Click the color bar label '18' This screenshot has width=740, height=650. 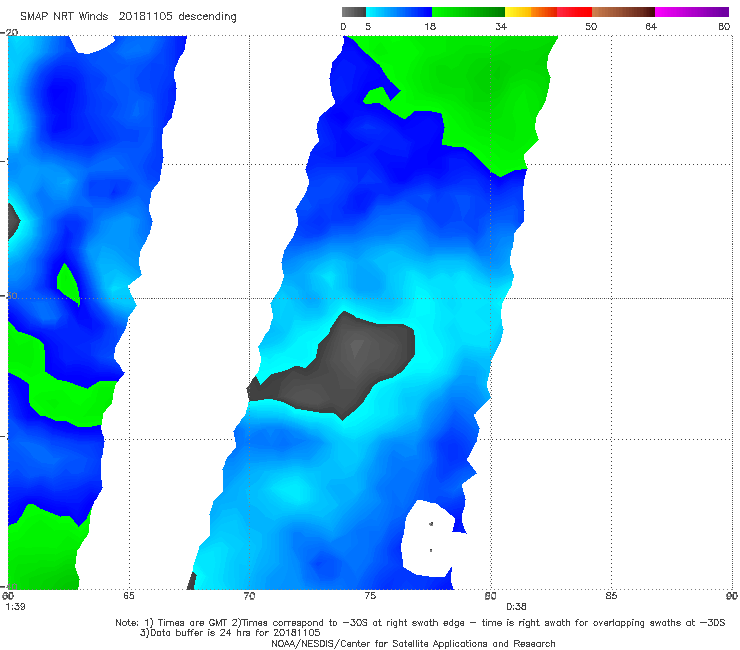tap(430, 27)
